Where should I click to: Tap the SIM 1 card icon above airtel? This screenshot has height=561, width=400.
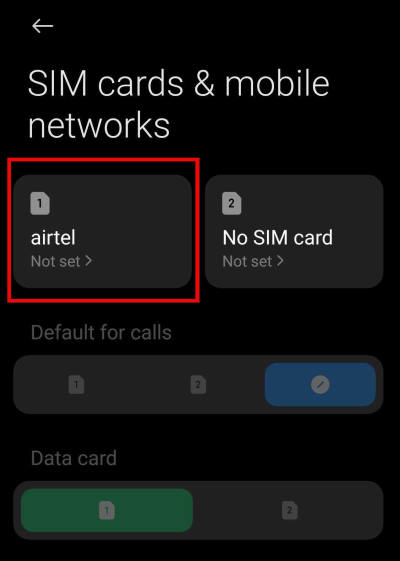click(x=40, y=203)
